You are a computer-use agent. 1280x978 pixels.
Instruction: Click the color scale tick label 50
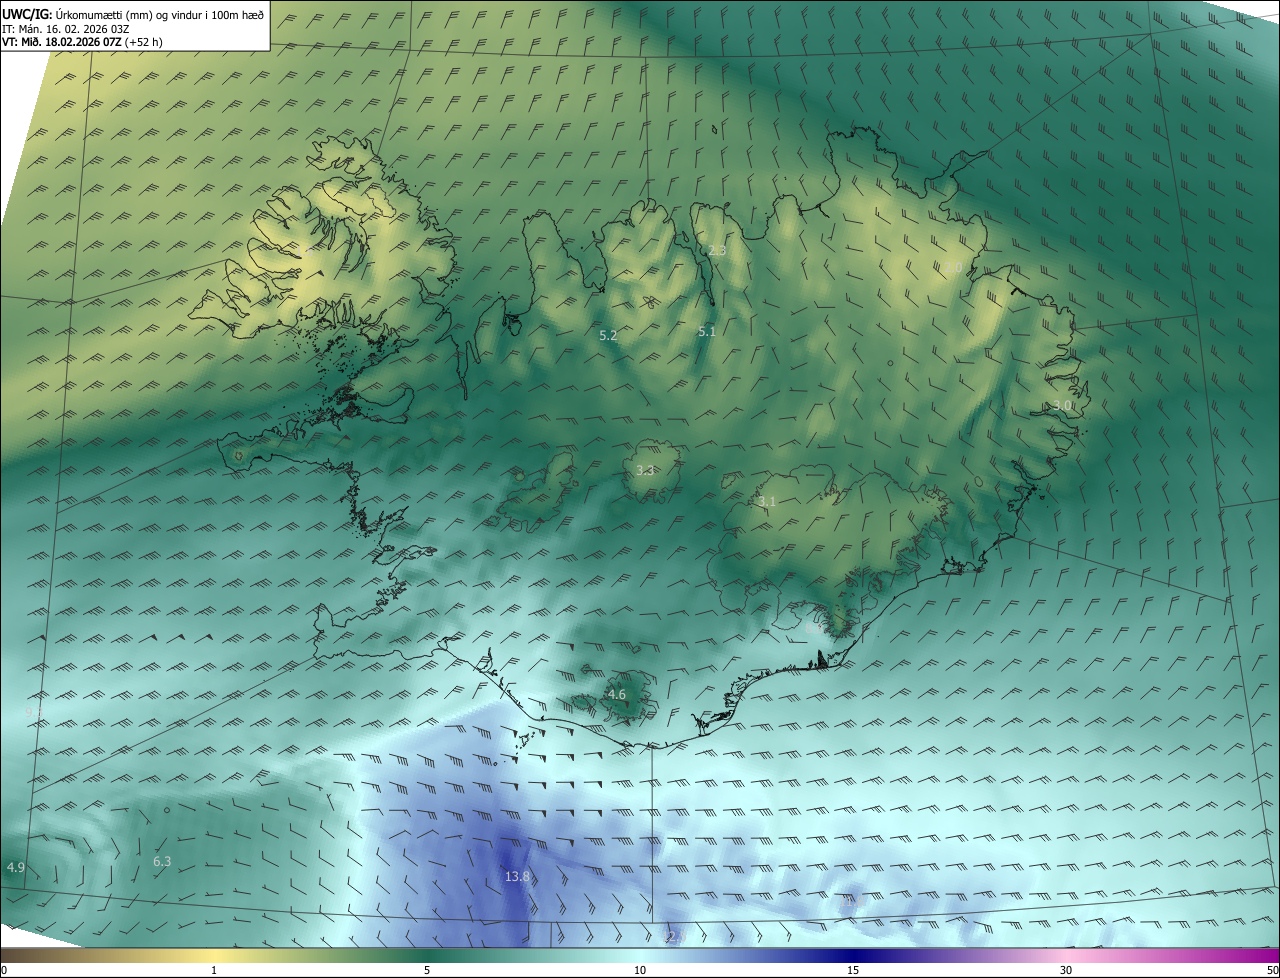tap(1272, 970)
